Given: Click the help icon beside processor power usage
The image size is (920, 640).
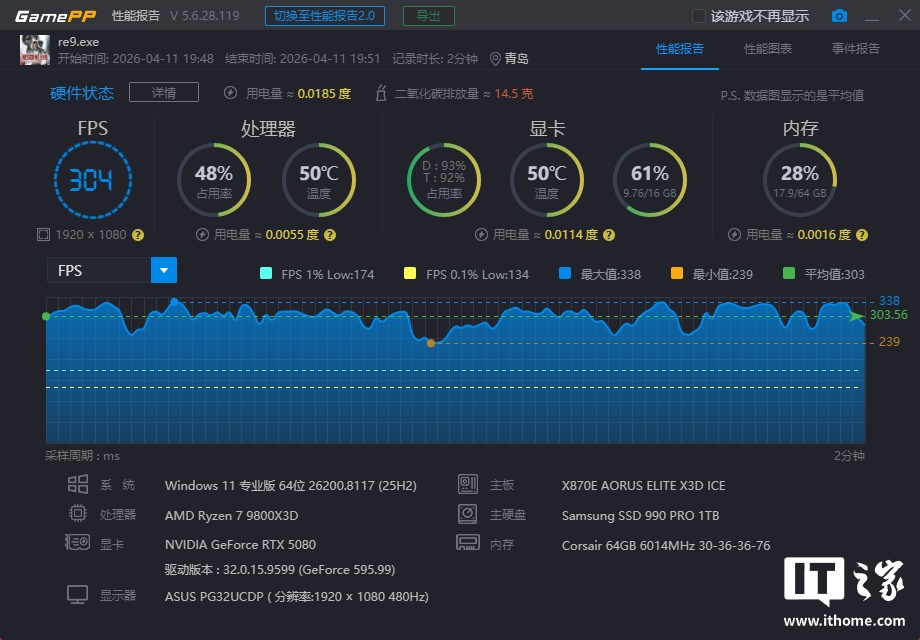Looking at the screenshot, I should click(330, 235).
